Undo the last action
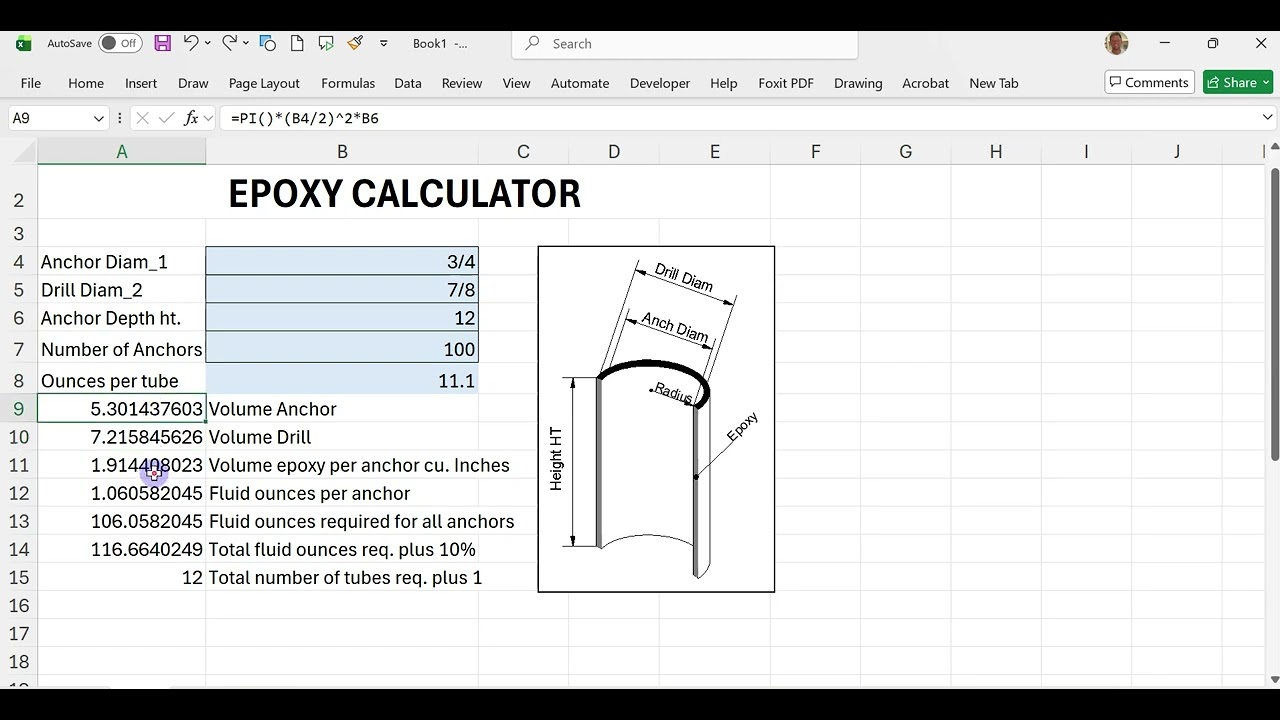The height and width of the screenshot is (720, 1280). click(191, 43)
